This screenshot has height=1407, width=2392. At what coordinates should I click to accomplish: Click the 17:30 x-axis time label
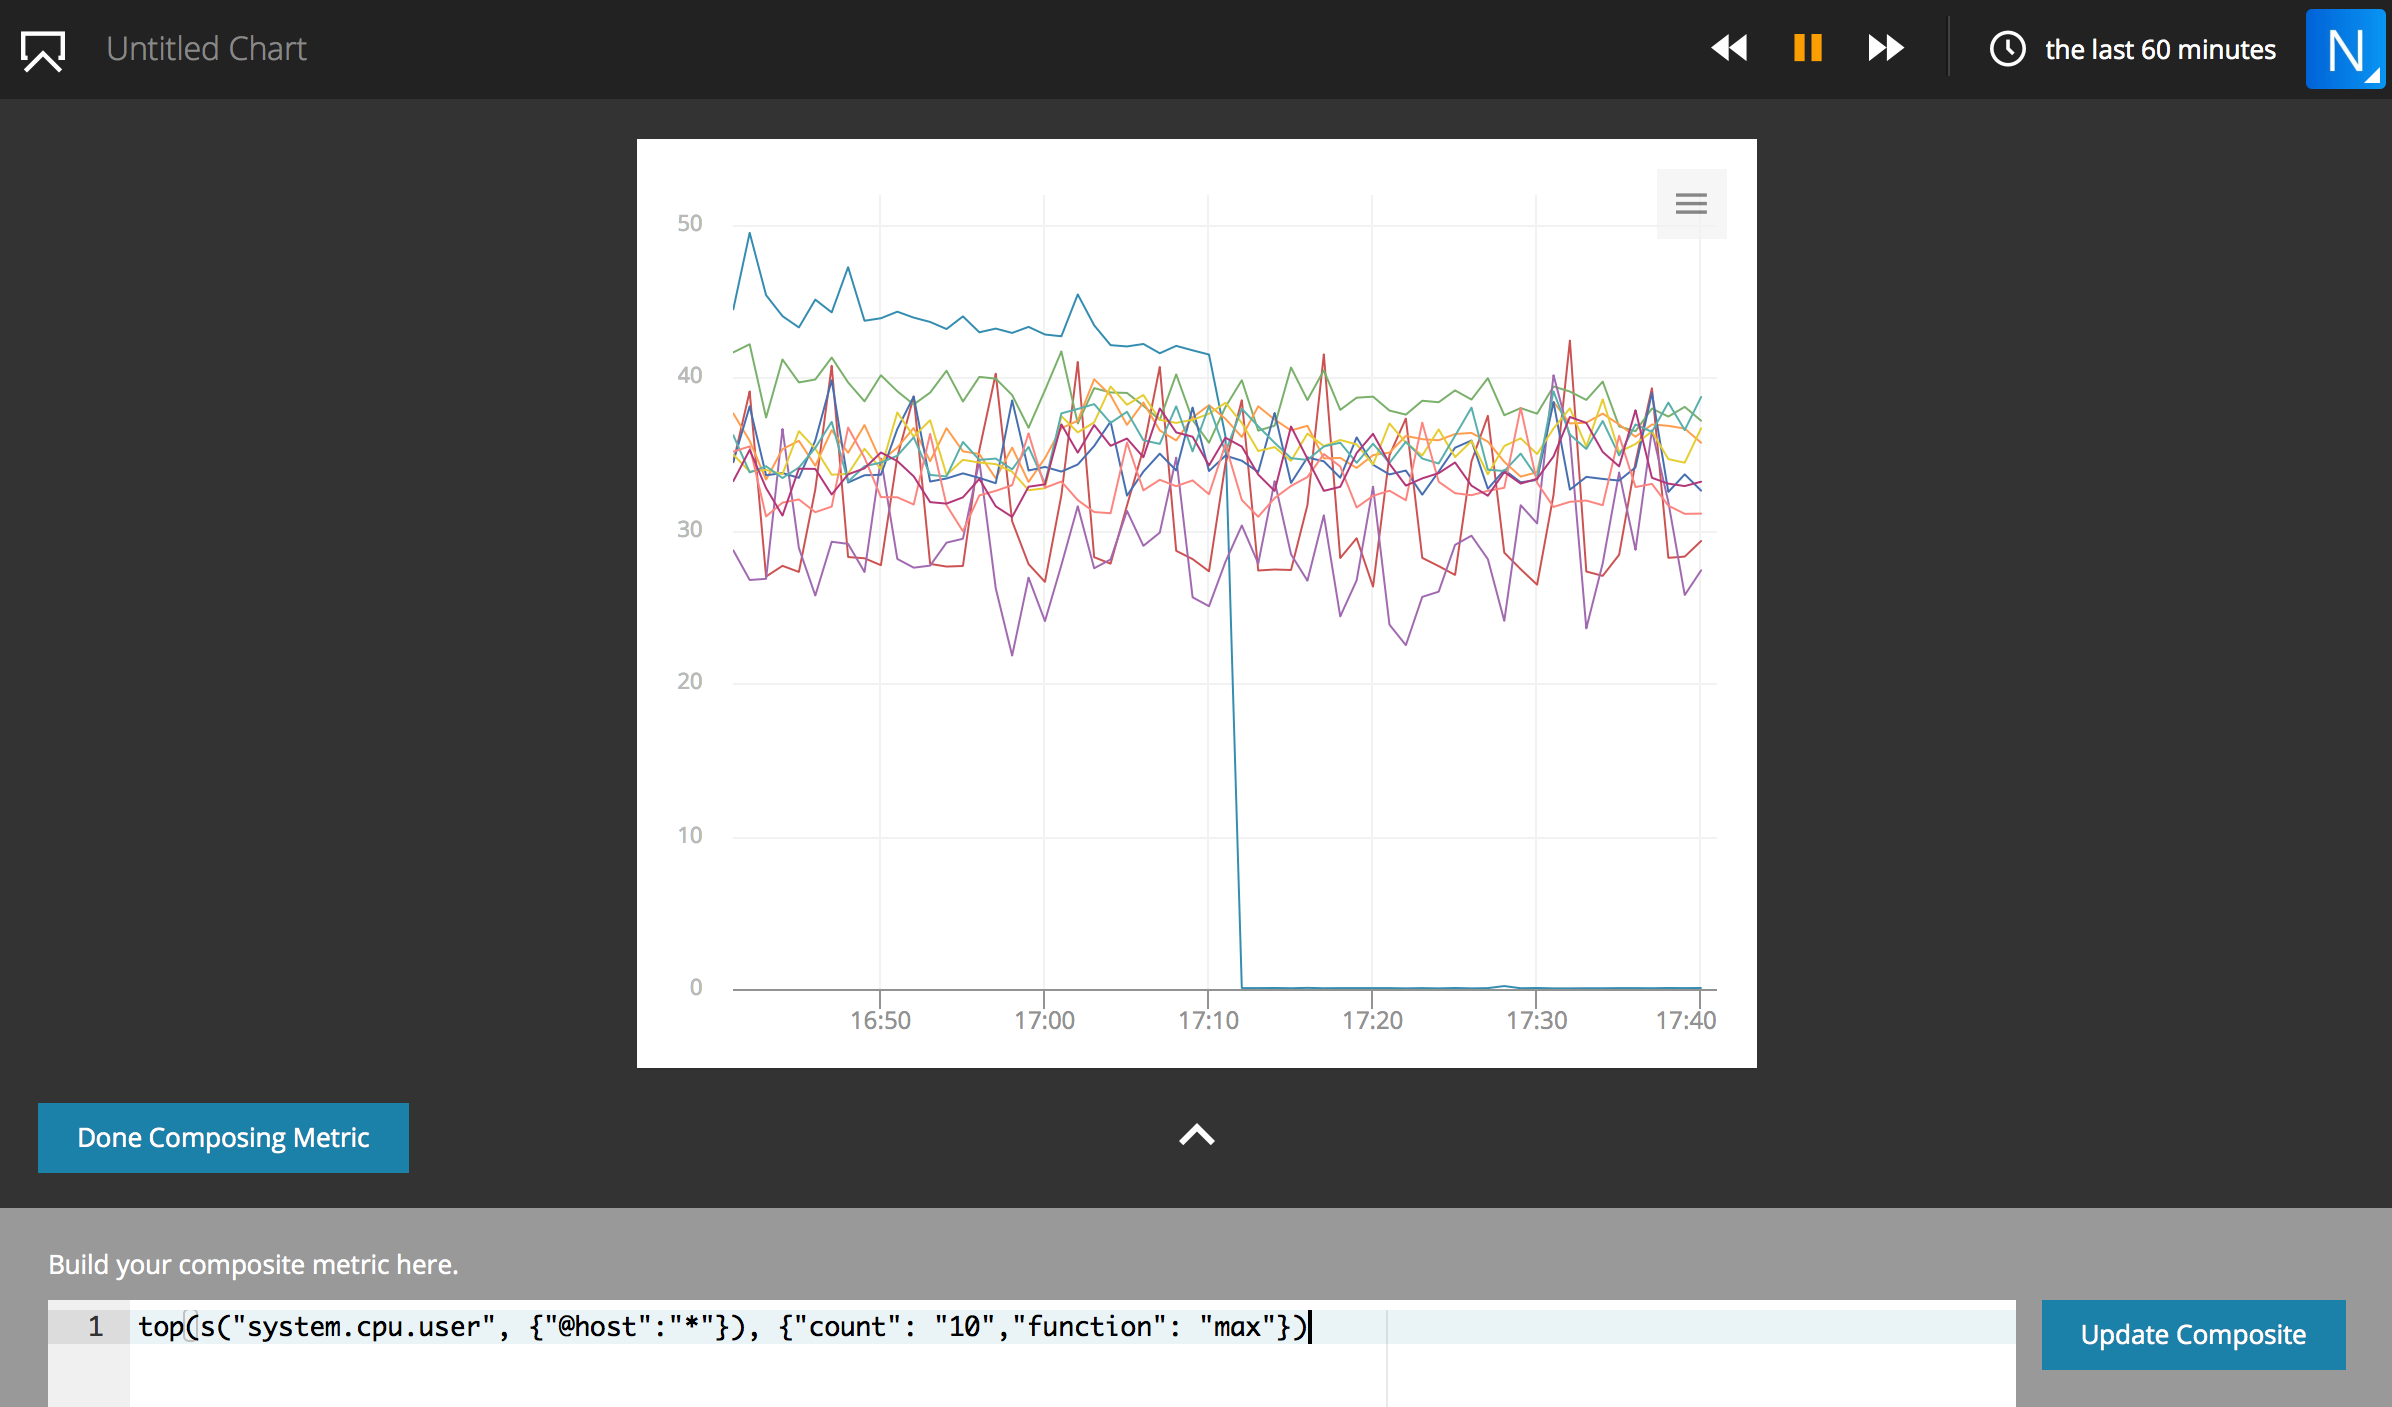click(x=1536, y=1020)
